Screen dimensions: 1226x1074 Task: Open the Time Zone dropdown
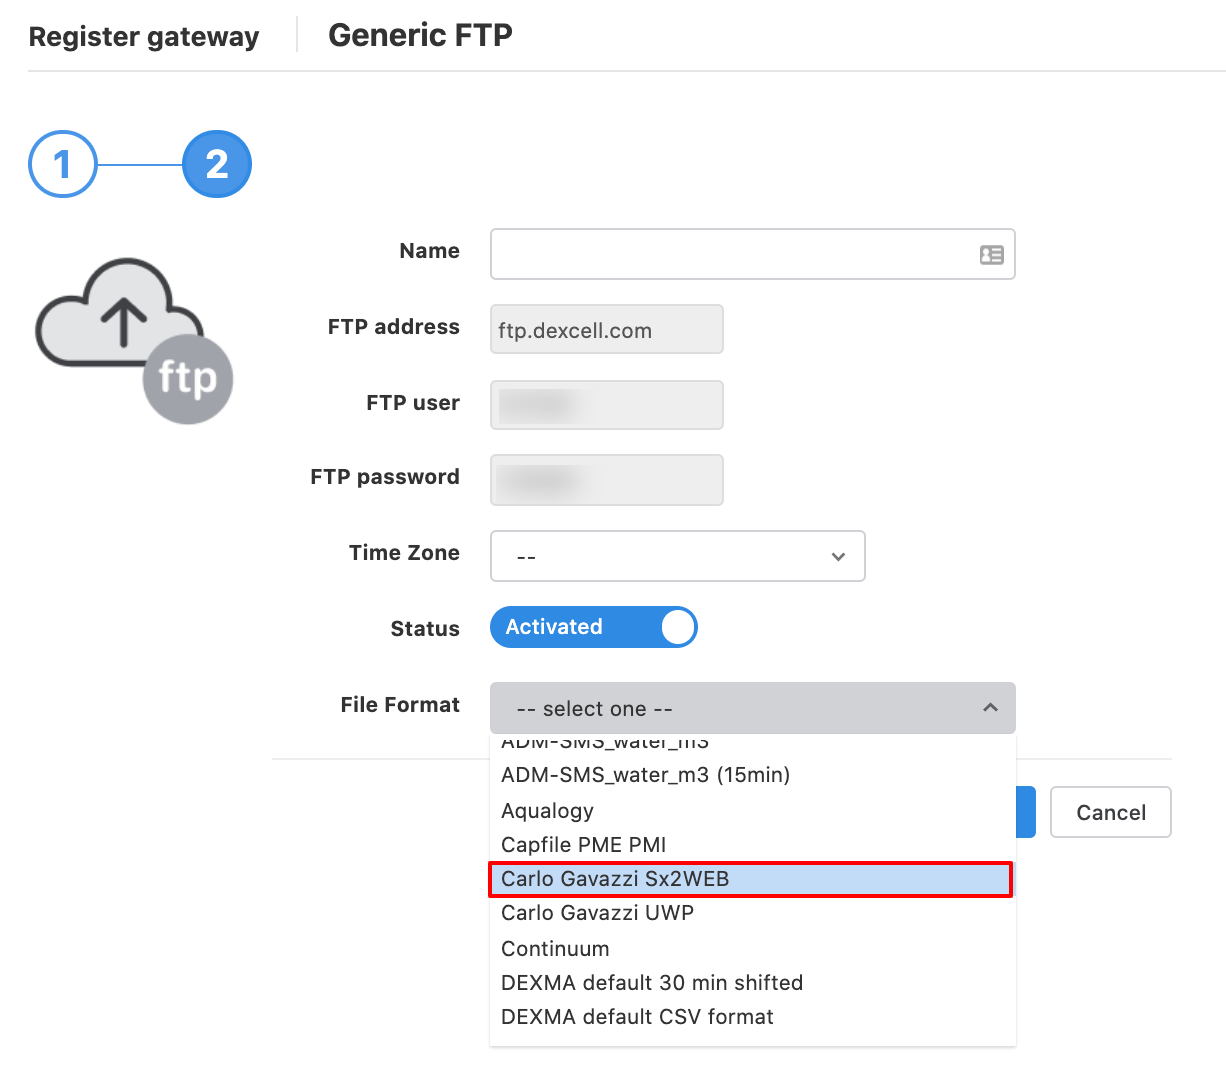click(677, 556)
